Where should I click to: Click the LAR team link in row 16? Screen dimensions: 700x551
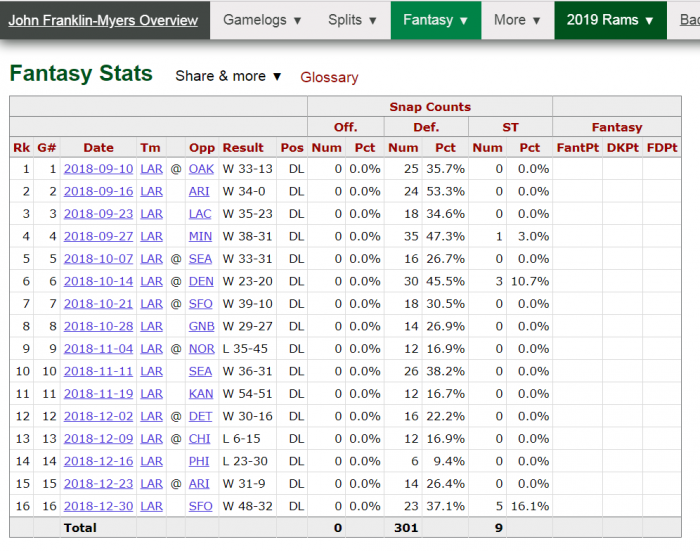[151, 506]
